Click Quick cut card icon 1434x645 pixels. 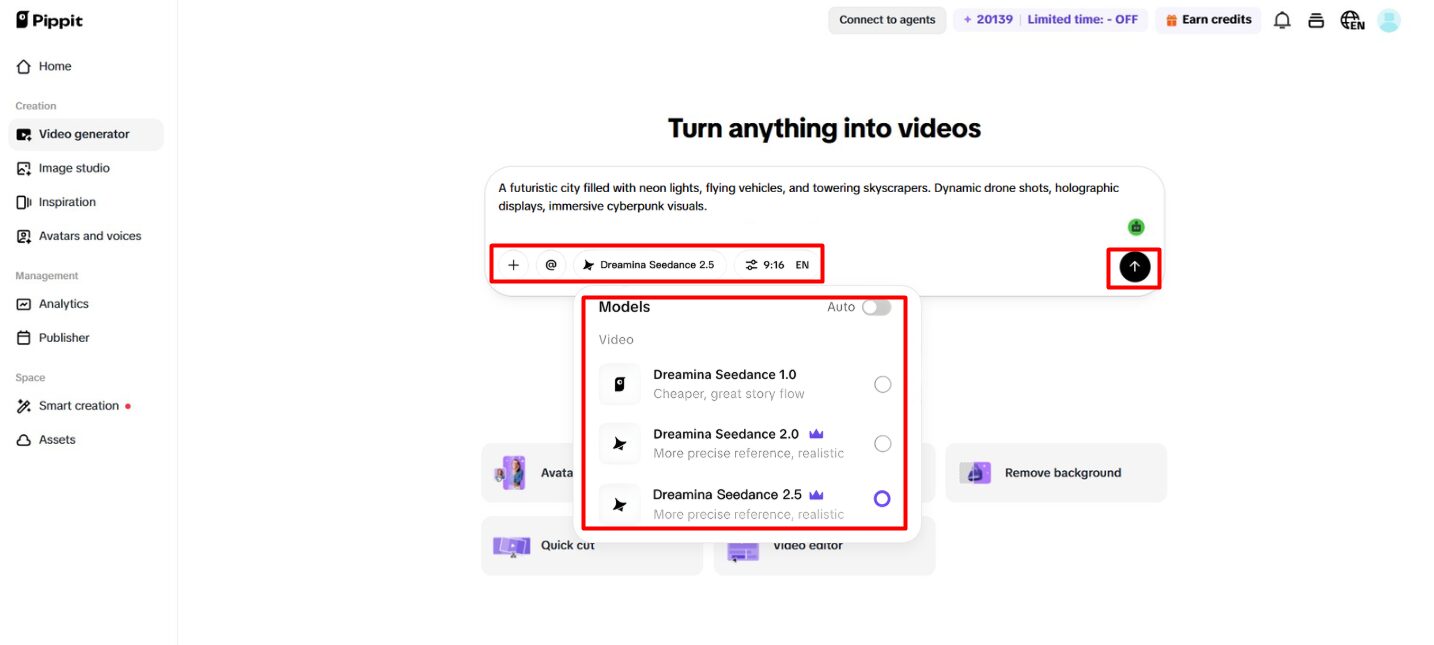511,546
